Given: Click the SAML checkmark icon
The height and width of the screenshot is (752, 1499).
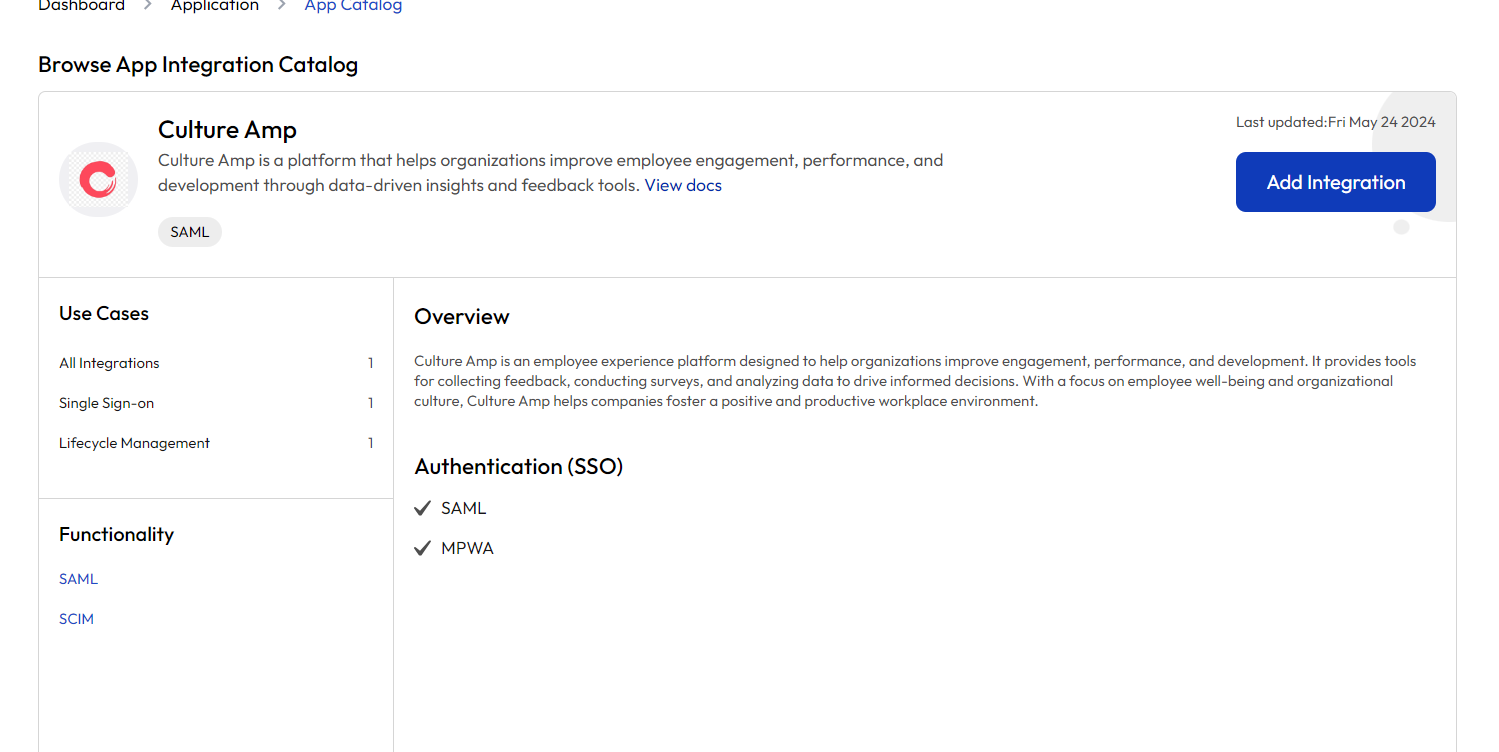Looking at the screenshot, I should tap(423, 509).
